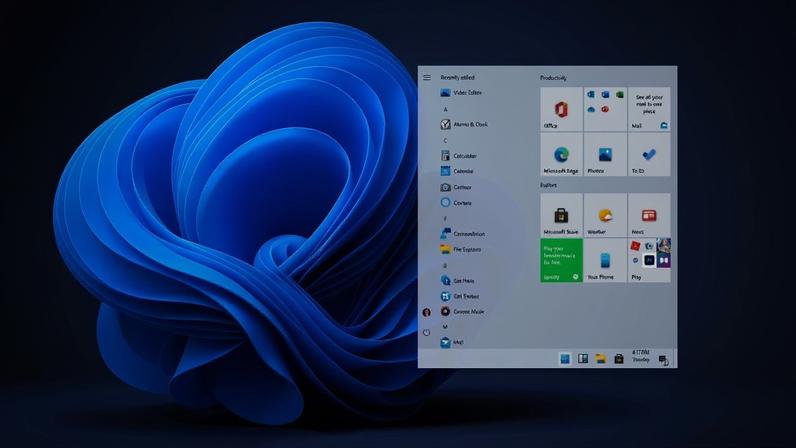This screenshot has width=796, height=448.
Task: Jump to apps by clicking letter A header
Action: (x=445, y=109)
